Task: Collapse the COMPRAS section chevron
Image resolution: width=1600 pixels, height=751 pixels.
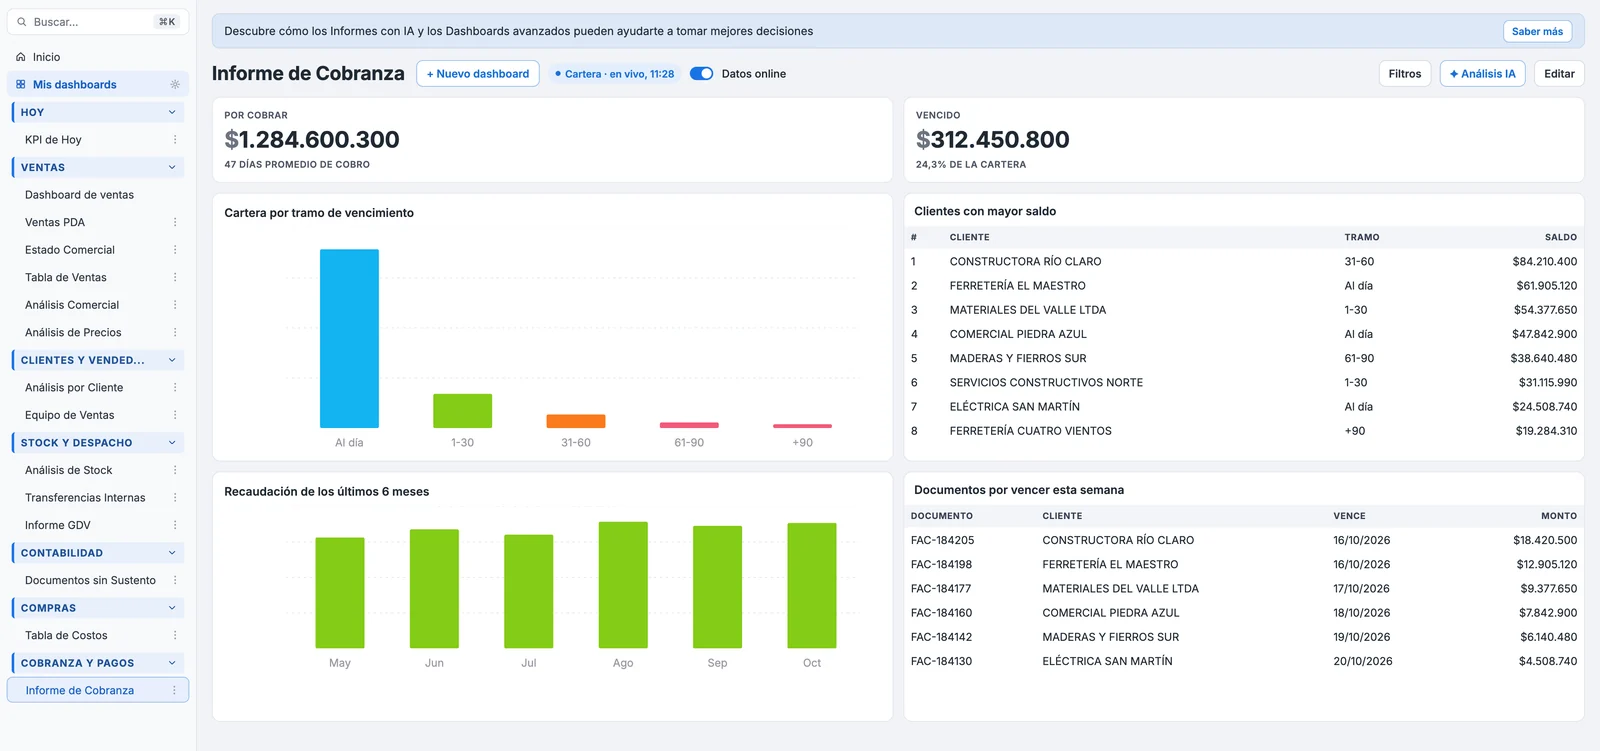Action: (x=172, y=607)
